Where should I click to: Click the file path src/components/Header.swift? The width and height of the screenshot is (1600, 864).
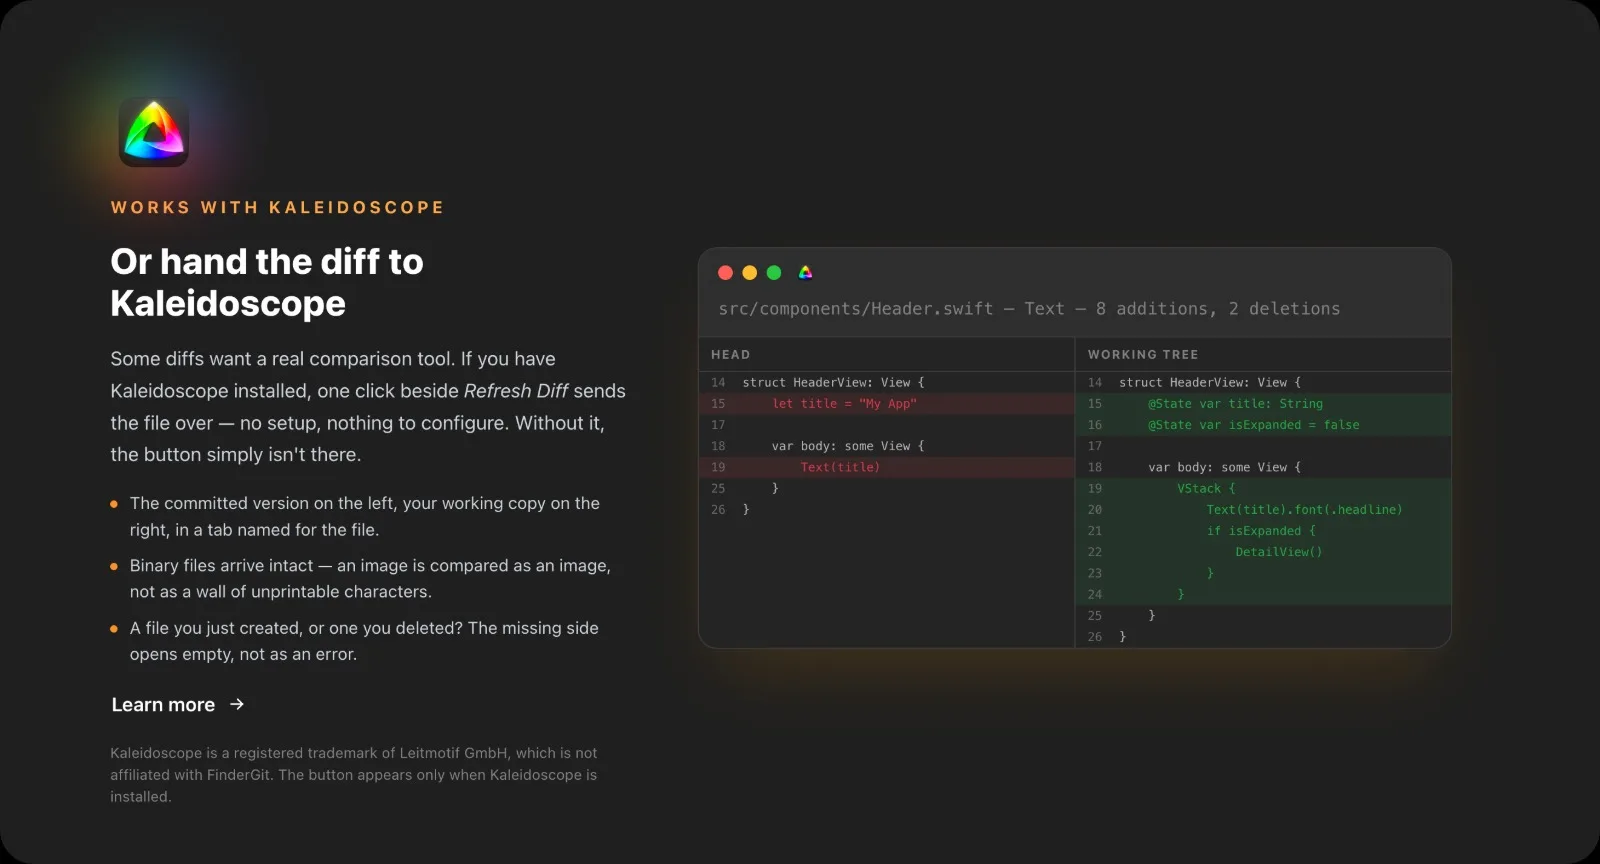pyautogui.click(x=856, y=309)
